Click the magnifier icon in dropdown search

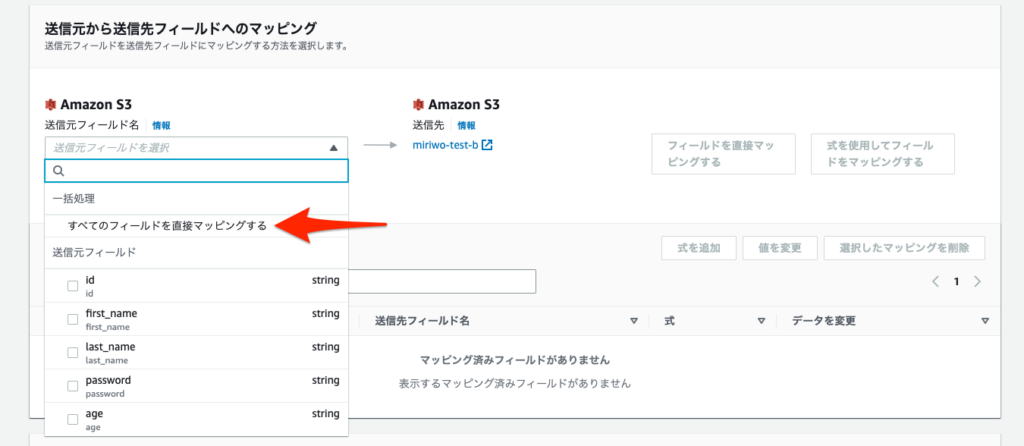point(58,171)
